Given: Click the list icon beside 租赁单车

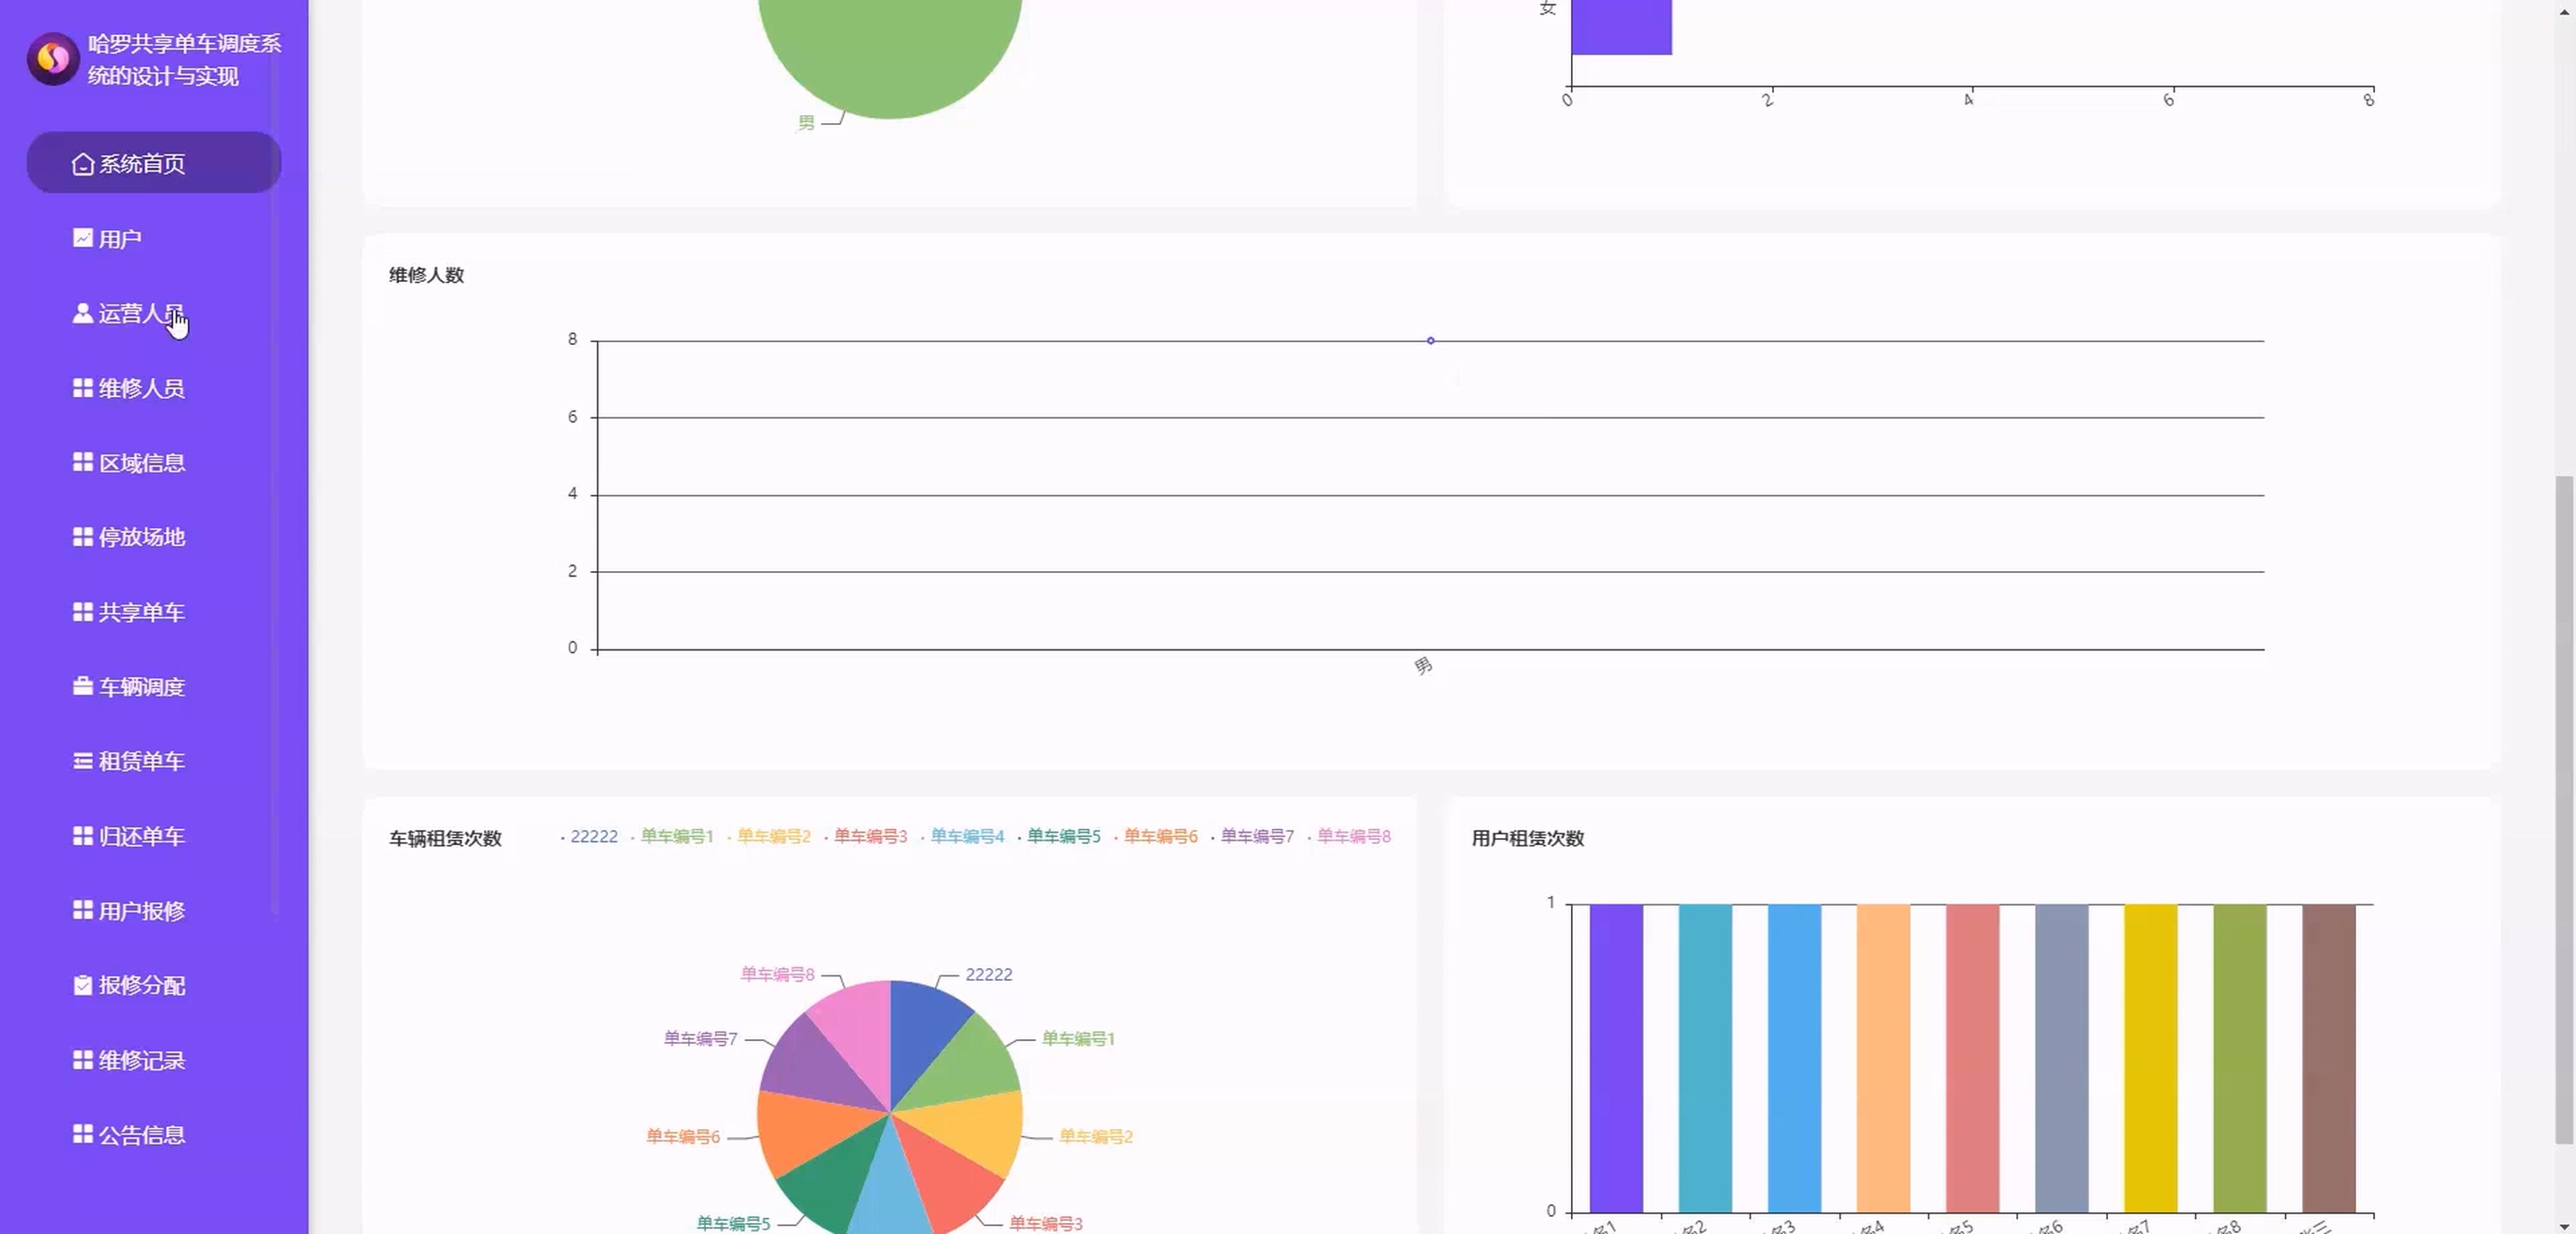Looking at the screenshot, I should tap(83, 761).
